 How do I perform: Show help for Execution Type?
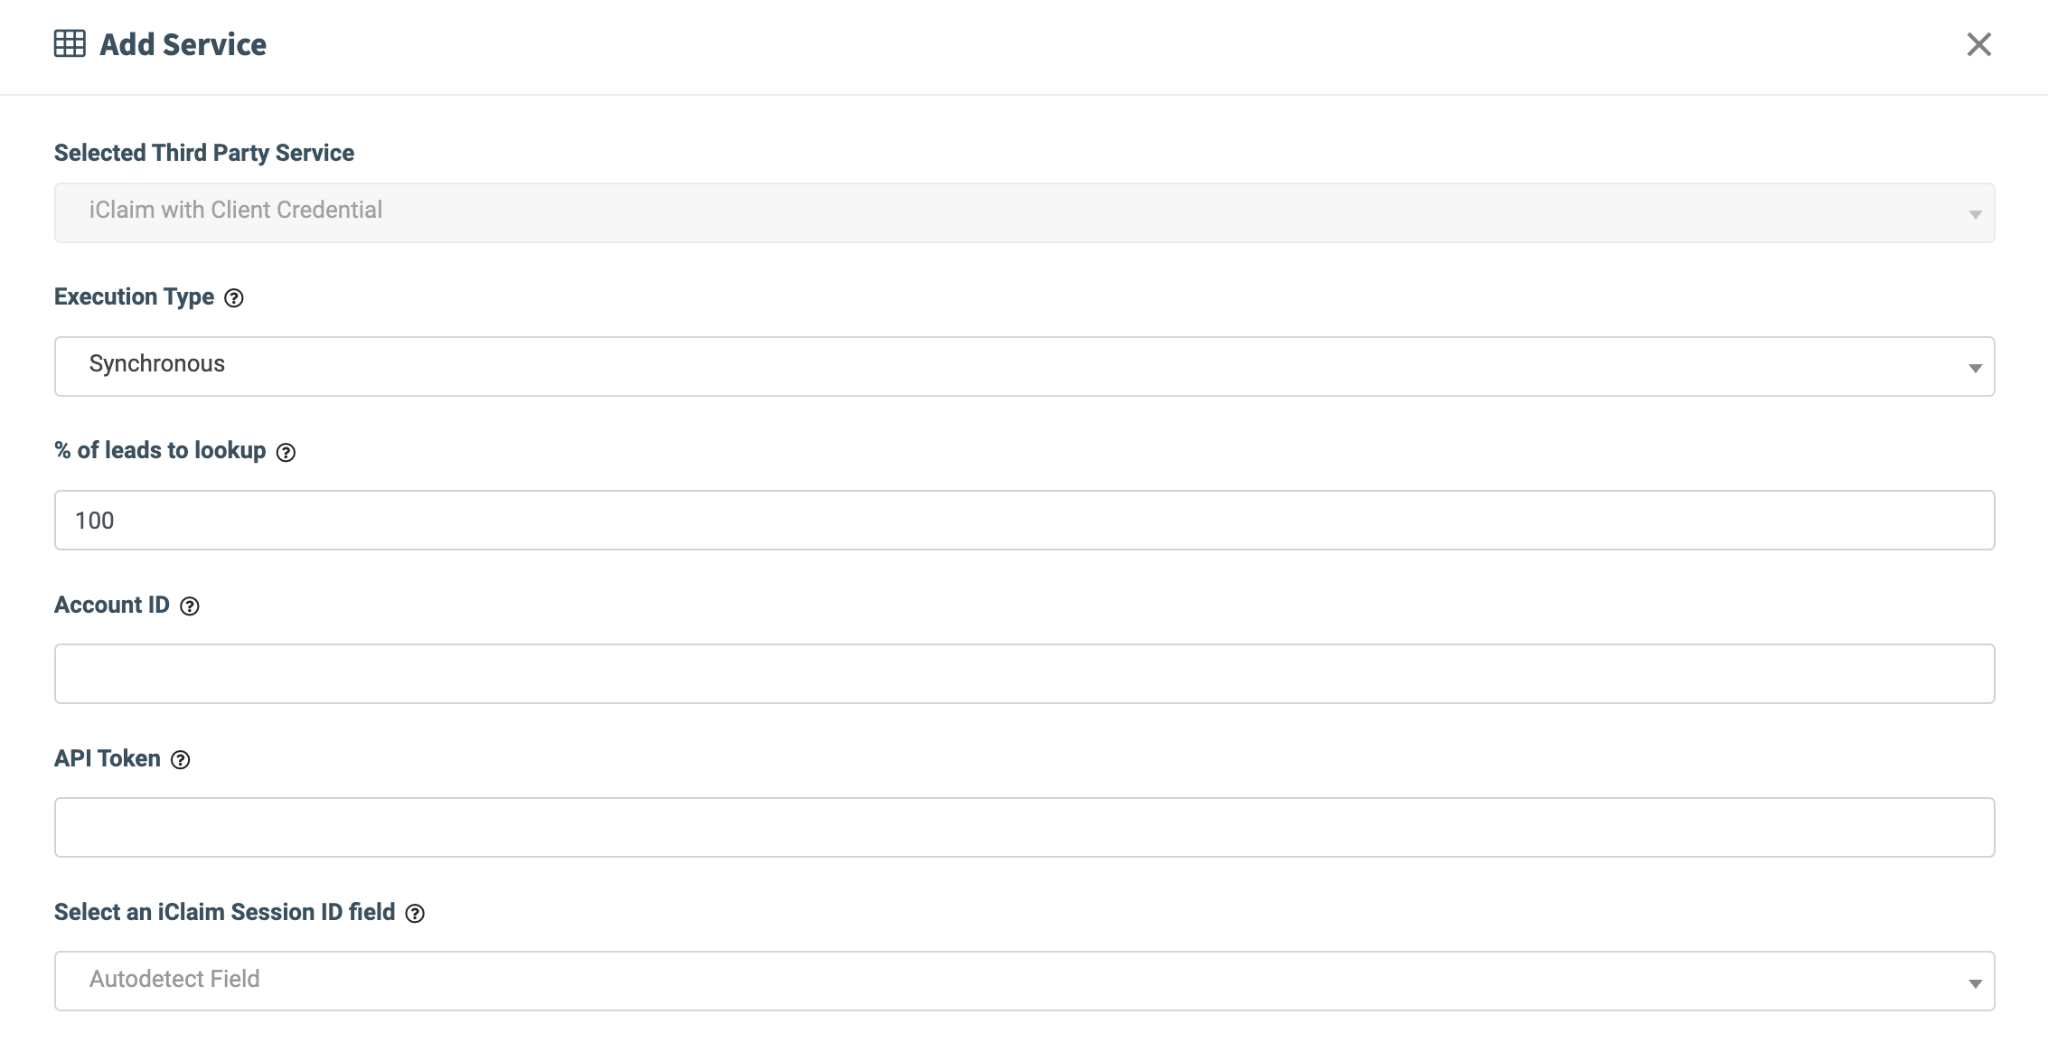click(234, 298)
